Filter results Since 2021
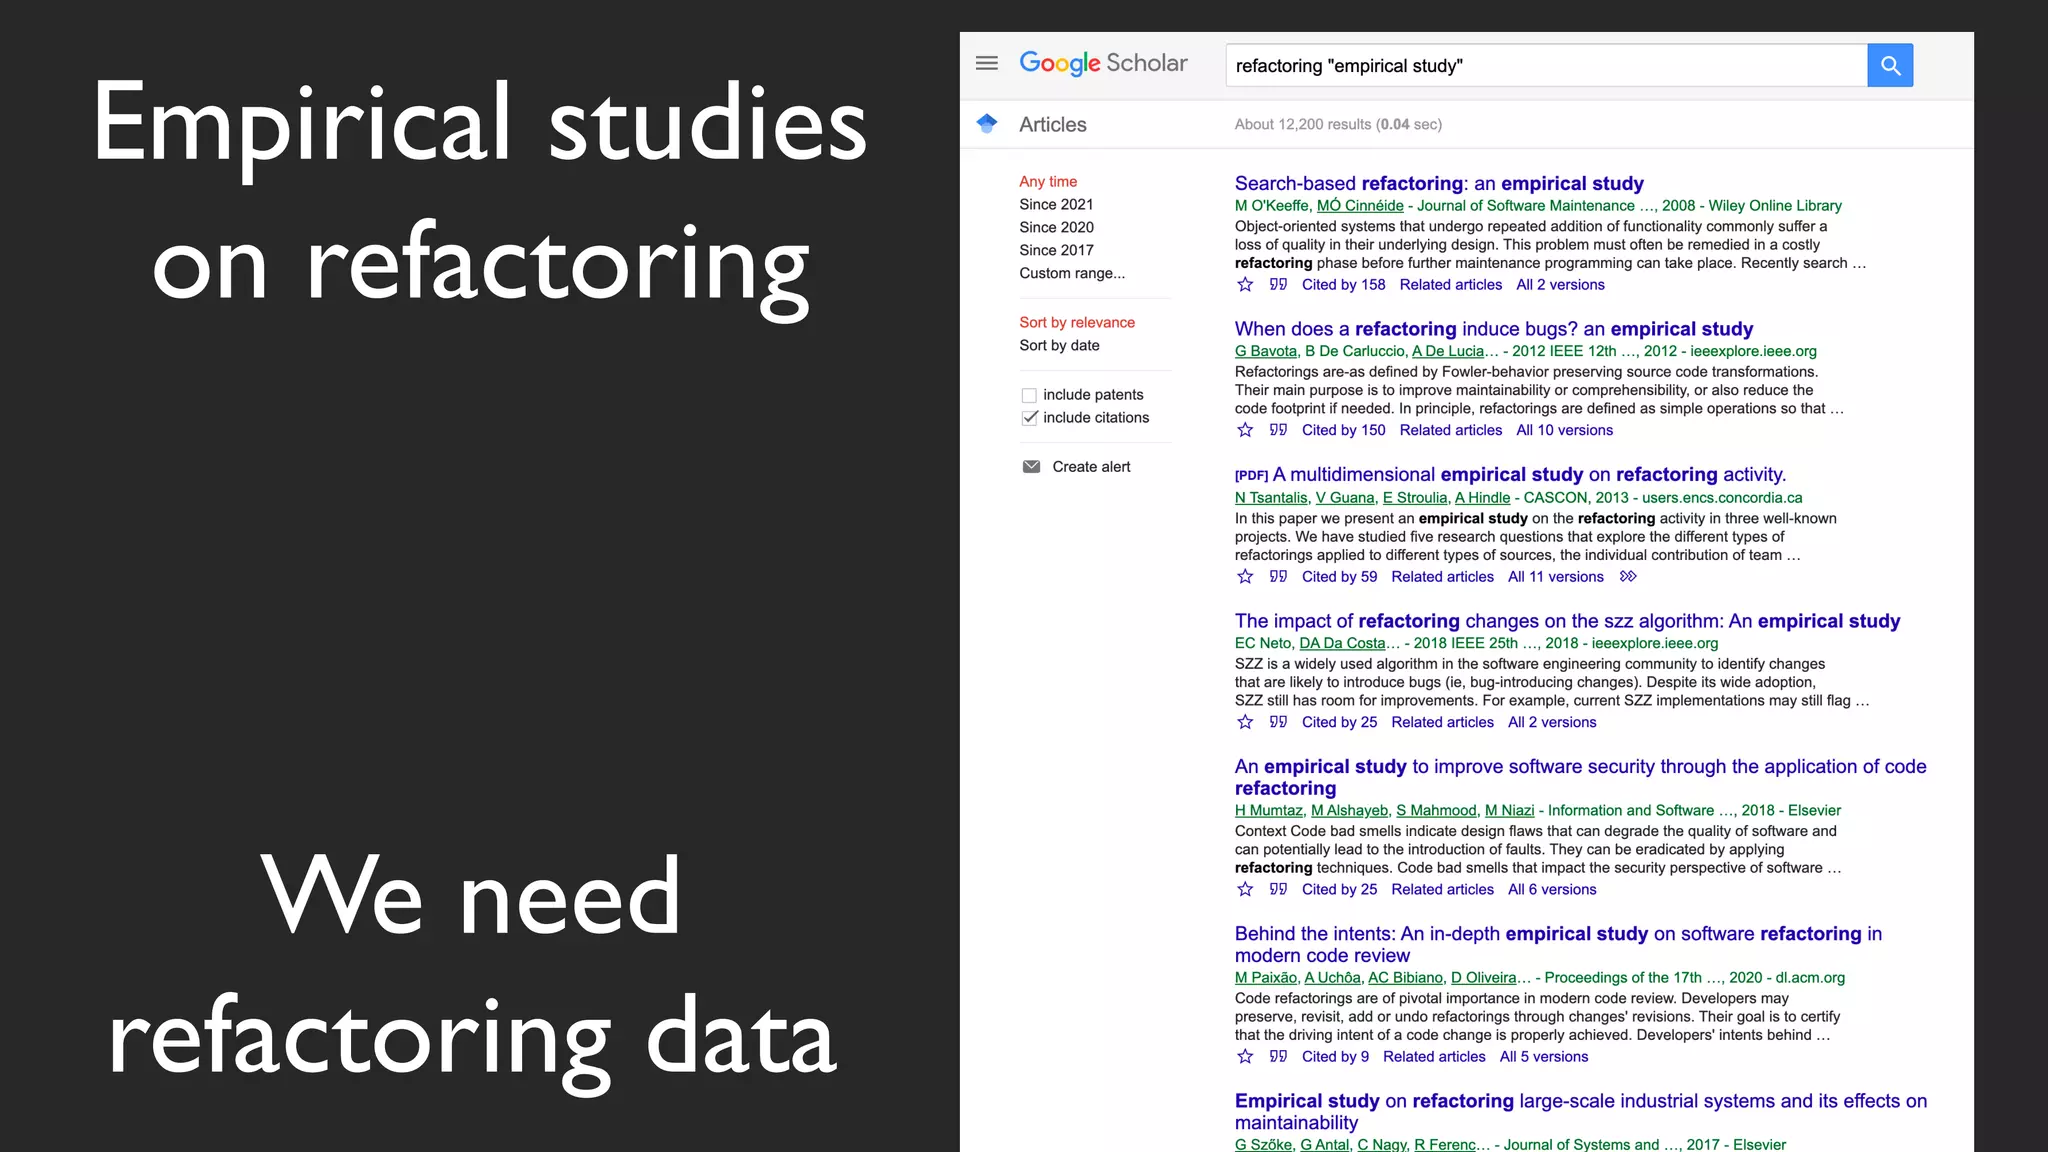The image size is (2048, 1152). click(x=1056, y=204)
